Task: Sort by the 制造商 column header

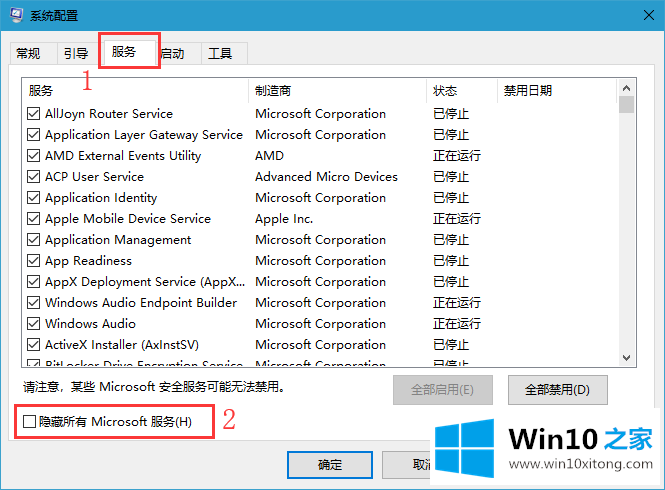Action: [337, 90]
